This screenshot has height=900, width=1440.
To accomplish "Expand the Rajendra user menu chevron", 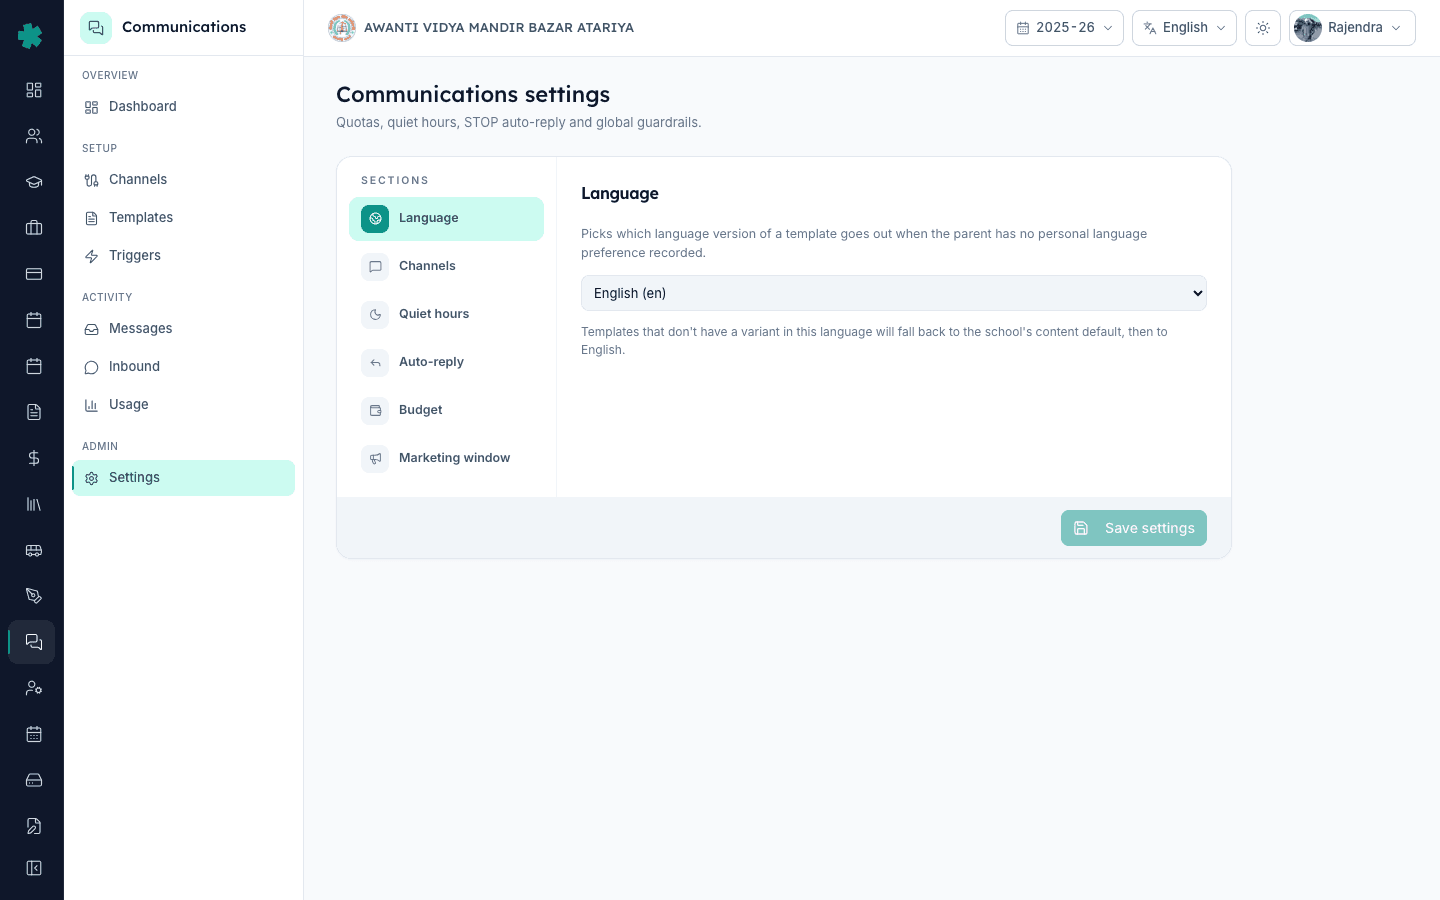I will [x=1396, y=28].
